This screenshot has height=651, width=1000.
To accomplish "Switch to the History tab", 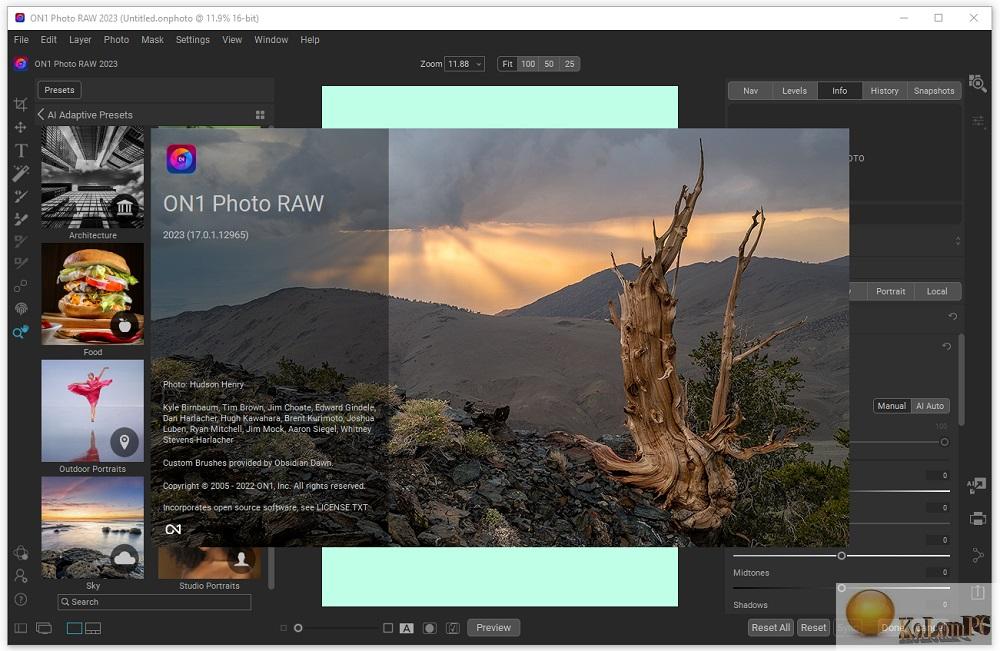I will pyautogui.click(x=884, y=91).
